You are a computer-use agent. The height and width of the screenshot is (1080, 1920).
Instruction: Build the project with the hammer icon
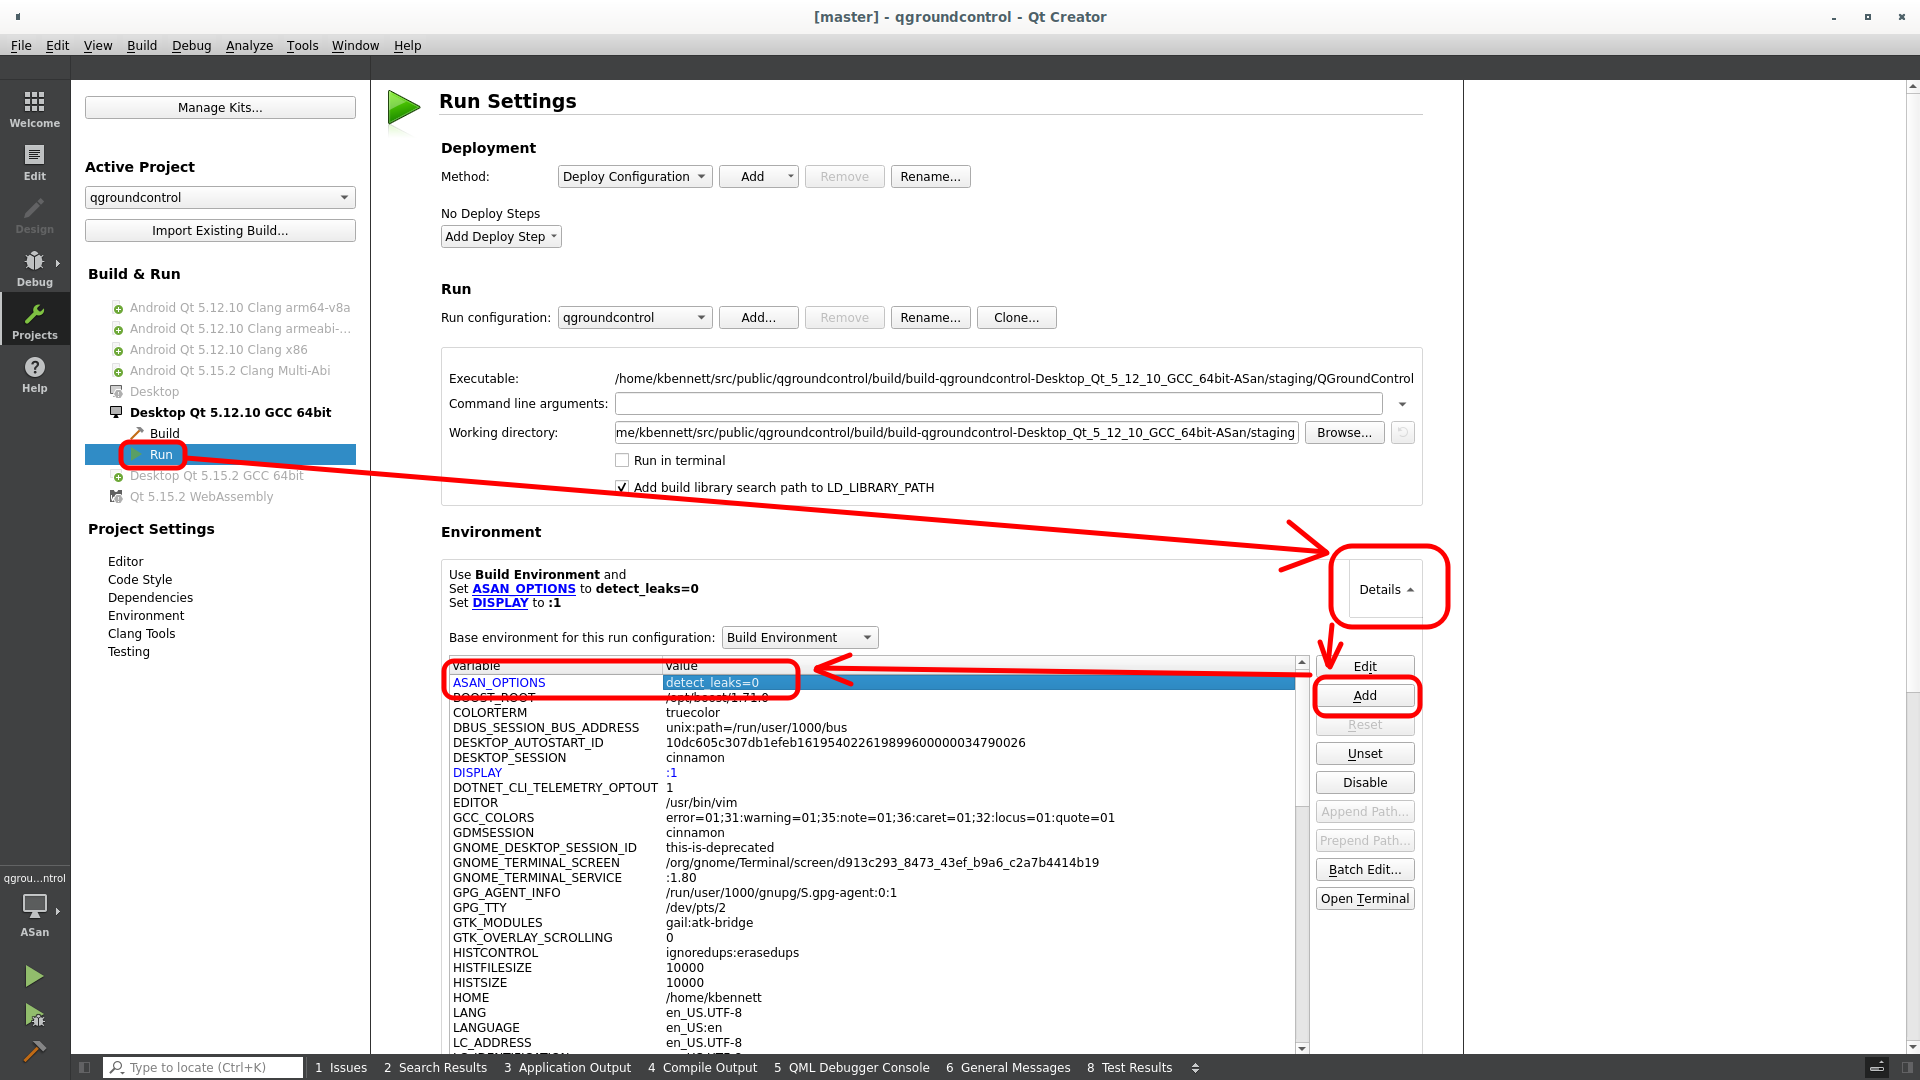(33, 1051)
